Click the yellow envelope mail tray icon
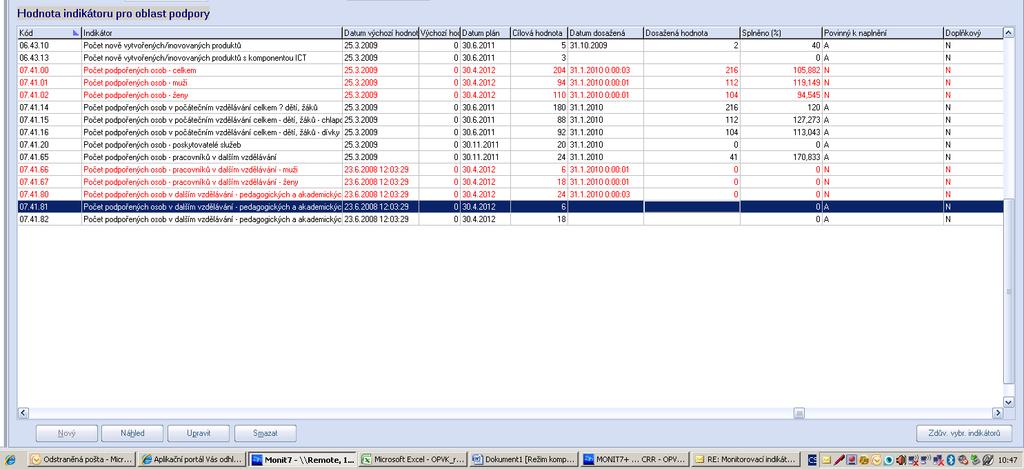This screenshot has width=1024, height=469. tap(827, 460)
